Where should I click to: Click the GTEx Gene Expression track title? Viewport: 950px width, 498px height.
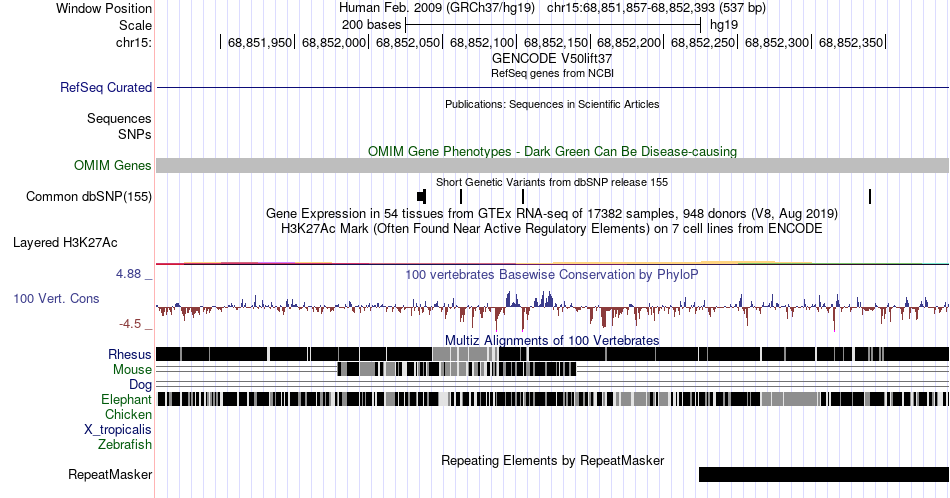click(x=552, y=213)
